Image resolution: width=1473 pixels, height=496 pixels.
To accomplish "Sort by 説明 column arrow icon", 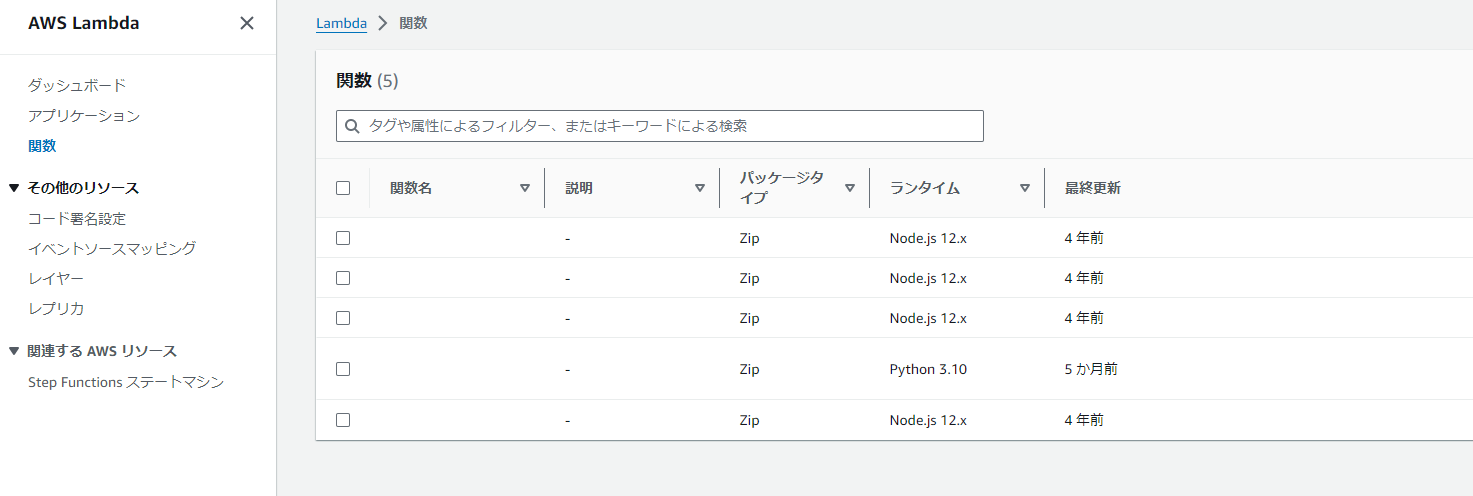I will pos(700,188).
